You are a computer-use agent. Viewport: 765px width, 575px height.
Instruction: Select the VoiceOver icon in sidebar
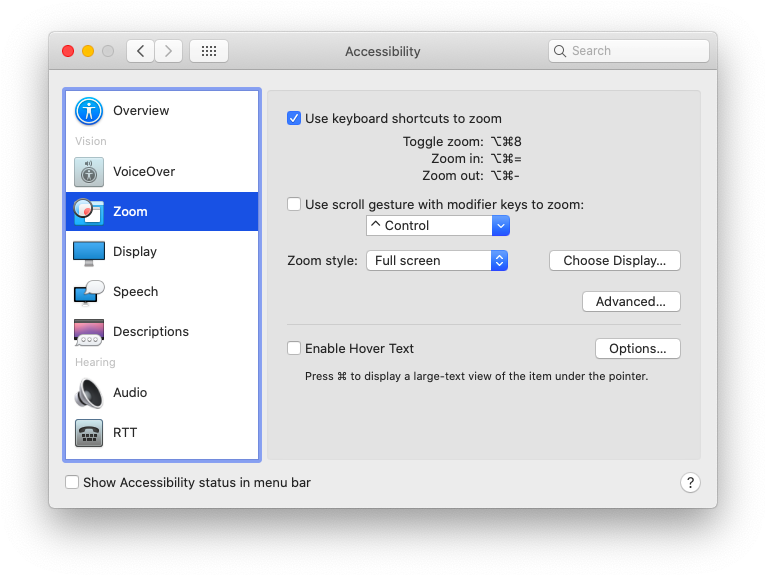(x=89, y=172)
